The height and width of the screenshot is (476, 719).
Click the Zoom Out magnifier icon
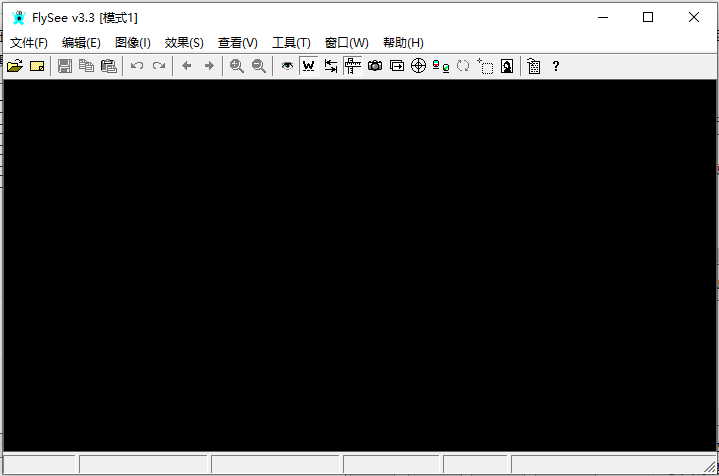[x=259, y=66]
